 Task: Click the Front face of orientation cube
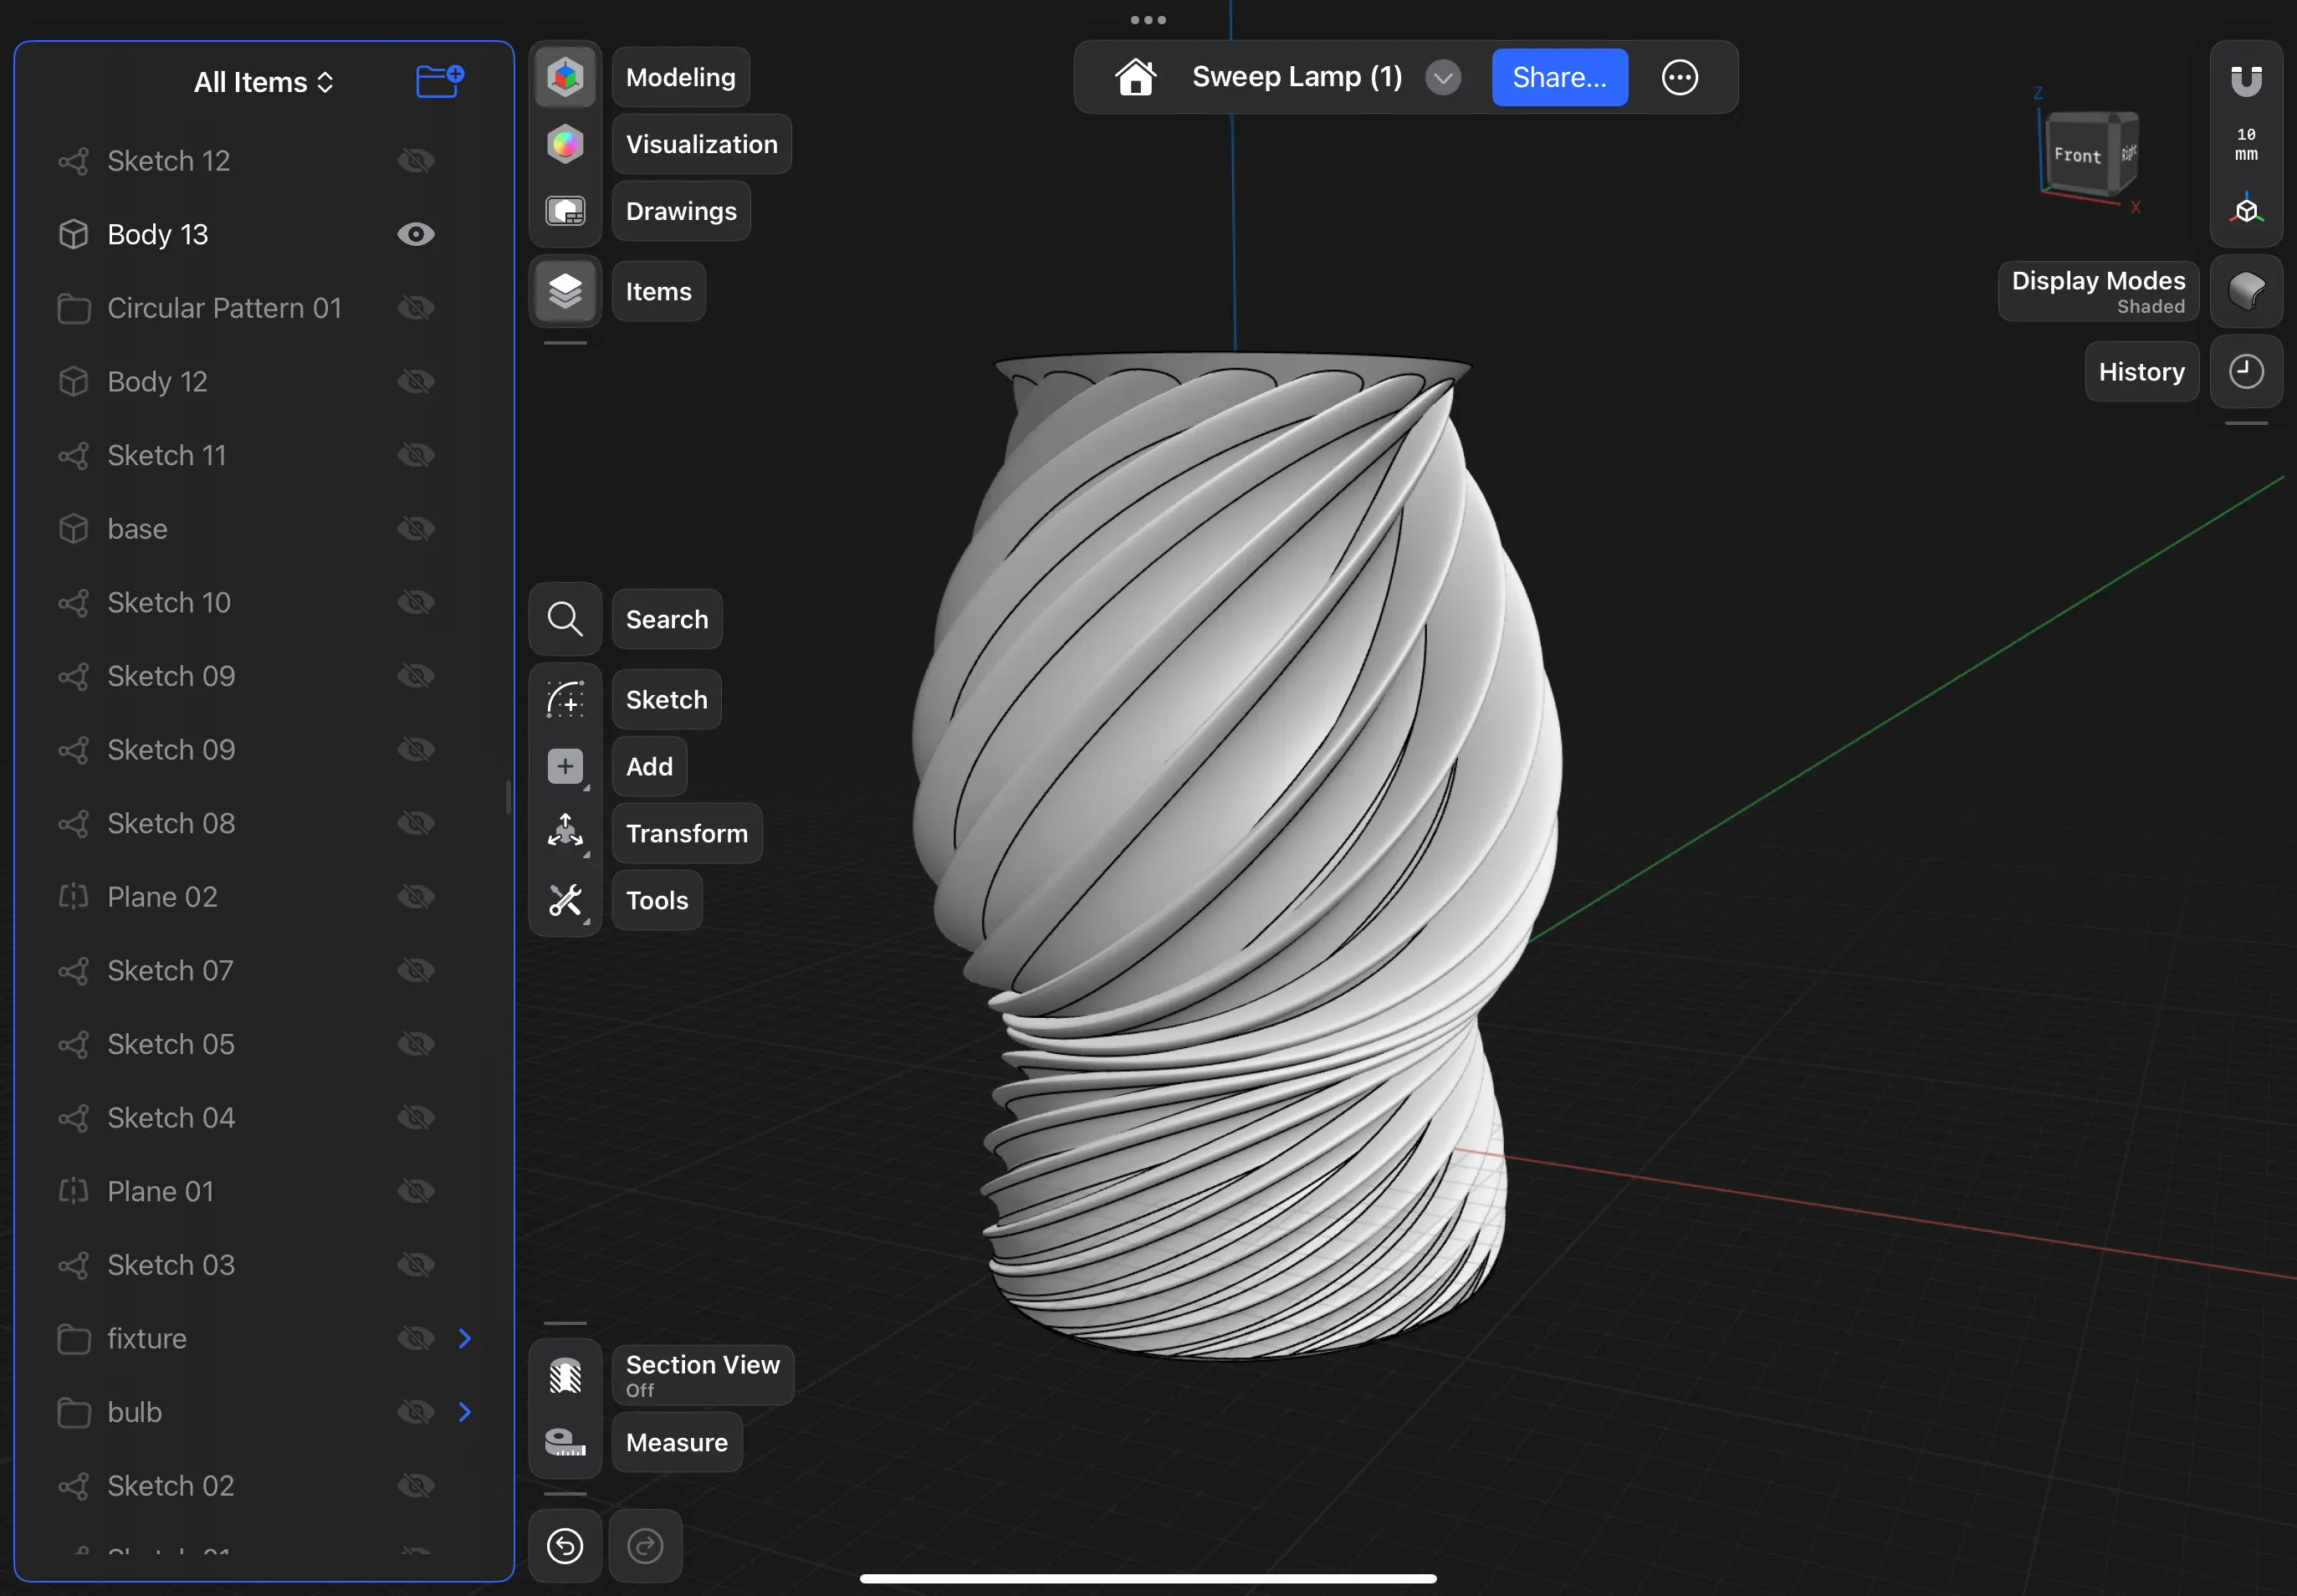pyautogui.click(x=2076, y=155)
